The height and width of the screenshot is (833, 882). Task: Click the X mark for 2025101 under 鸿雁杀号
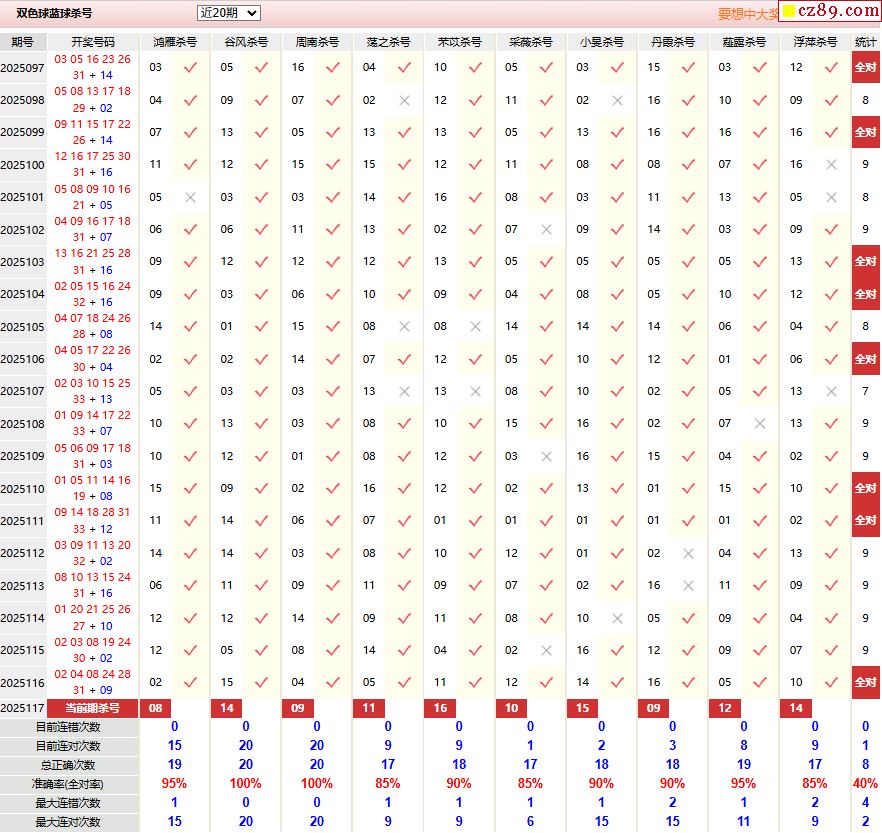pyautogui.click(x=191, y=197)
